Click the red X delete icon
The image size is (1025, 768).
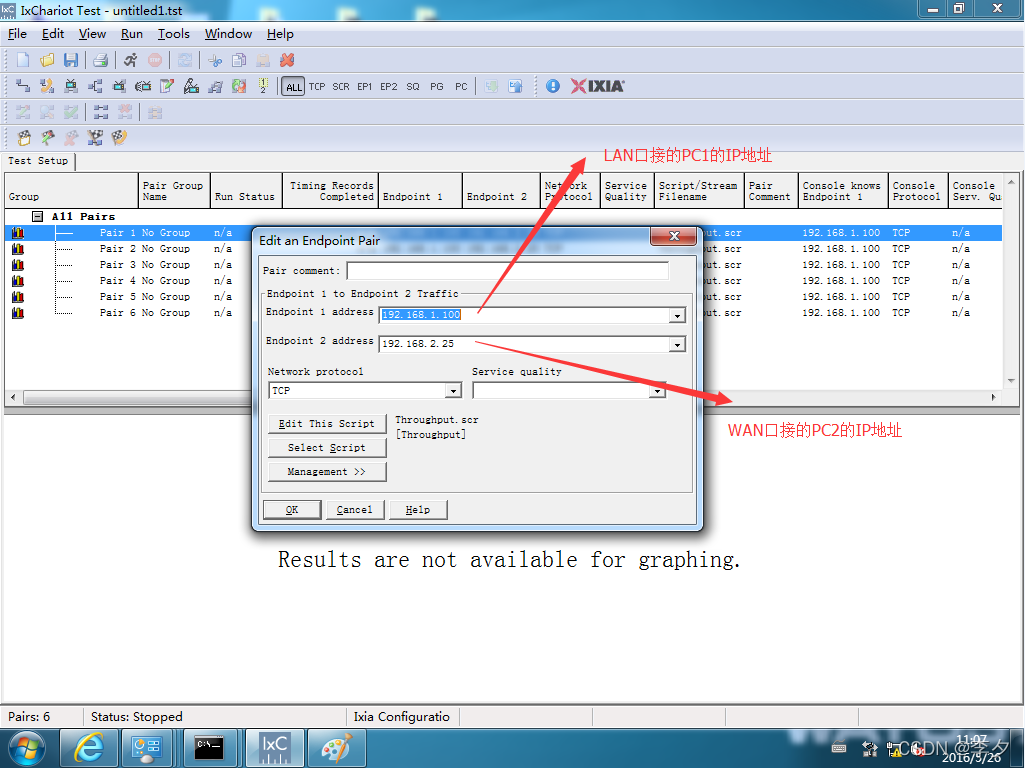[x=287, y=61]
